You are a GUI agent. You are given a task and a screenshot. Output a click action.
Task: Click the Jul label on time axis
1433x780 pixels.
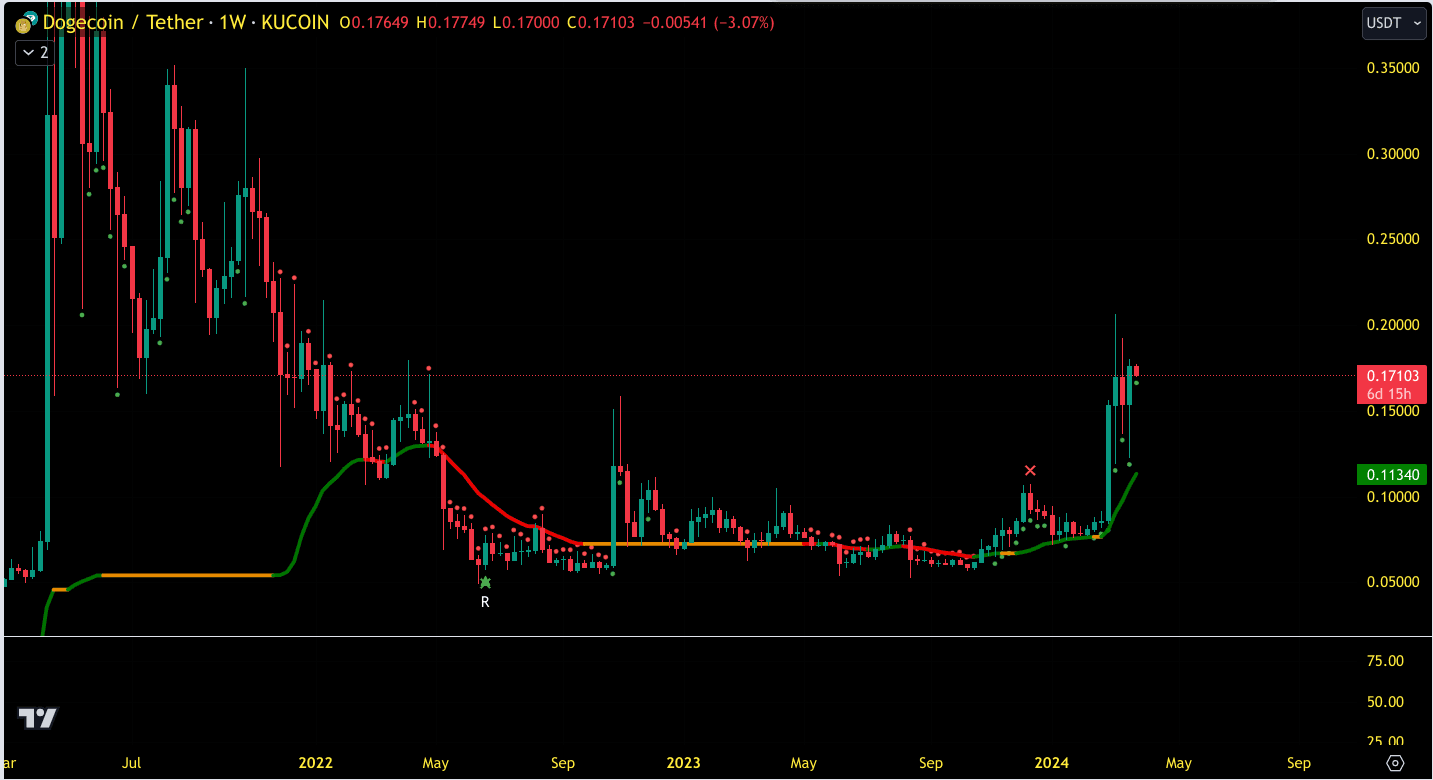pos(131,763)
